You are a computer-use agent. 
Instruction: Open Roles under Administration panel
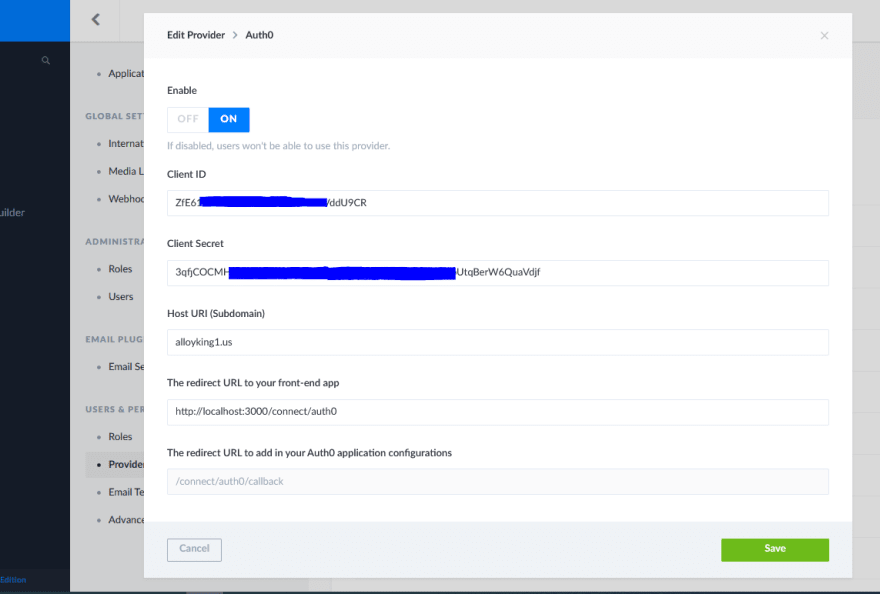[x=120, y=269]
